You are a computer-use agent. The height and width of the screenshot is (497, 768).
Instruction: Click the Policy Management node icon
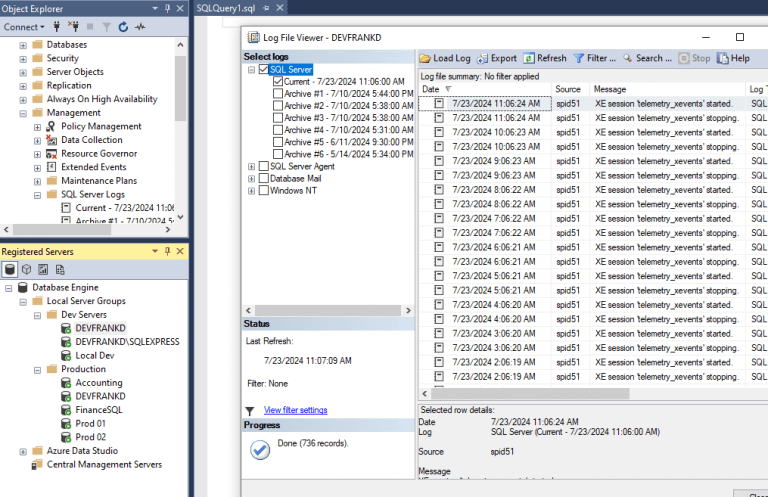[x=51, y=126]
